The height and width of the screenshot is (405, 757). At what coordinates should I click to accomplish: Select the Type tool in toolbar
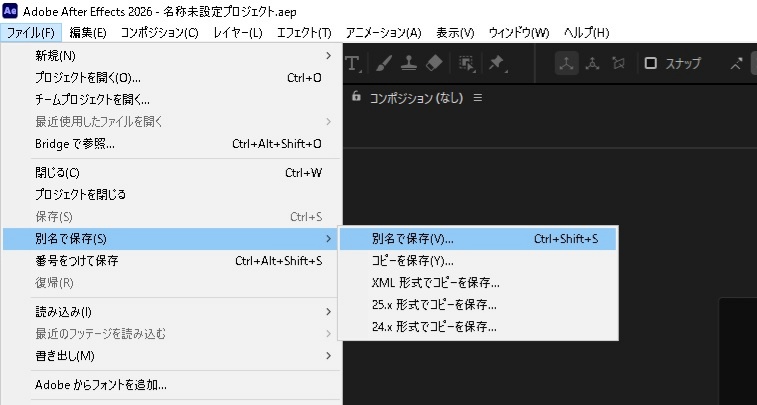[352, 63]
